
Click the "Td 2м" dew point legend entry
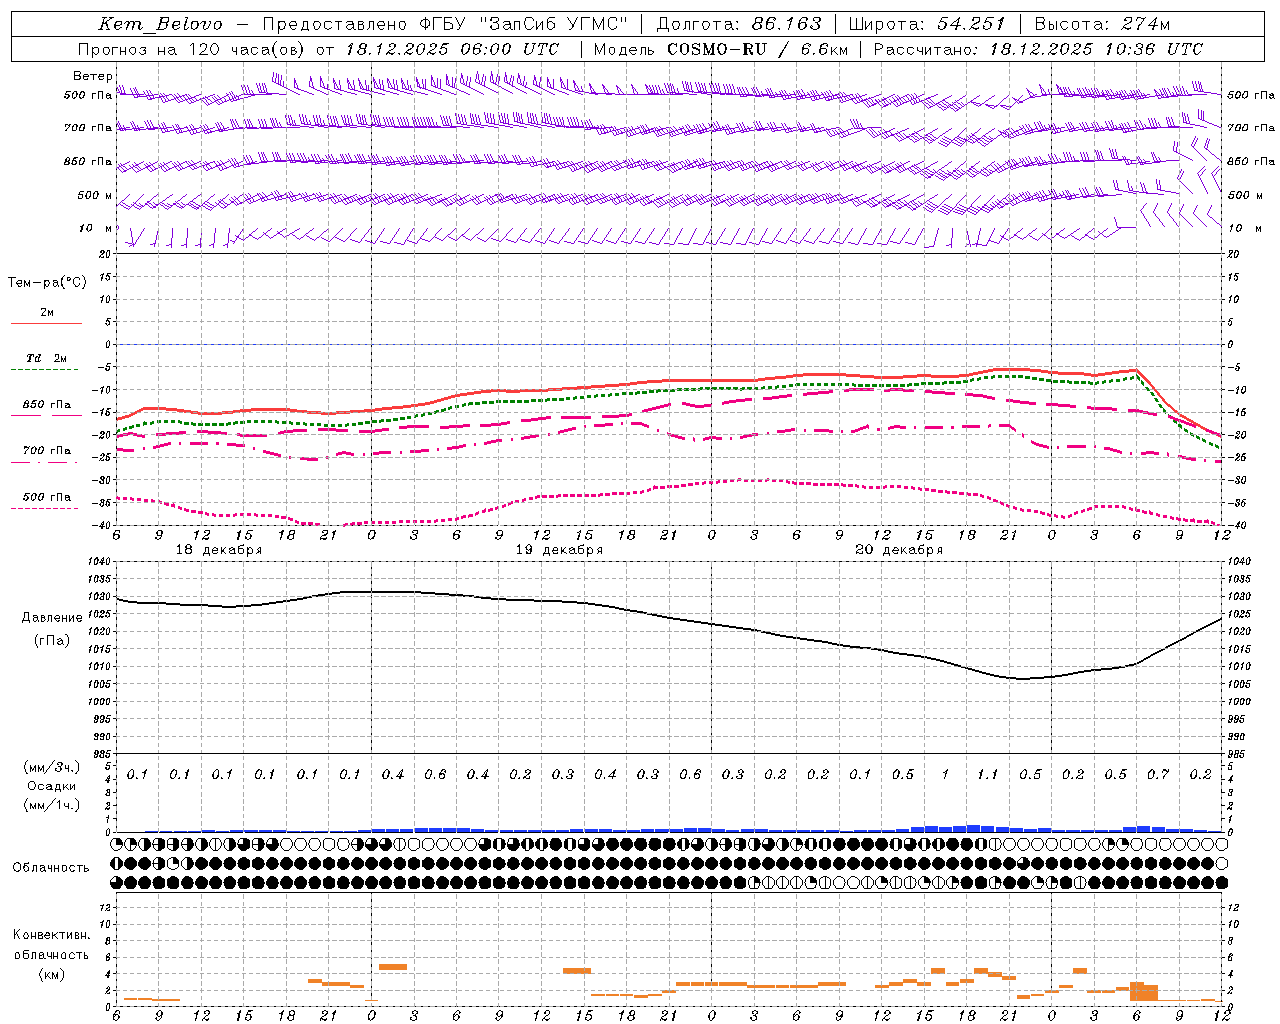point(47,358)
